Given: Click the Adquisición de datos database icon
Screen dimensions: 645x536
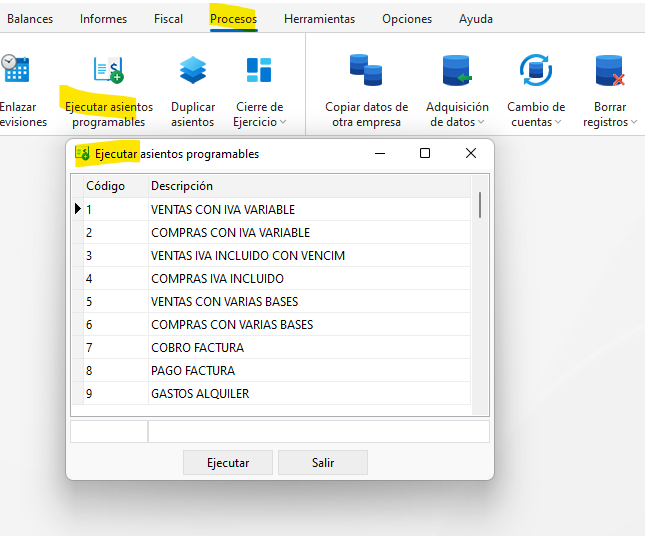Looking at the screenshot, I should pos(457,70).
